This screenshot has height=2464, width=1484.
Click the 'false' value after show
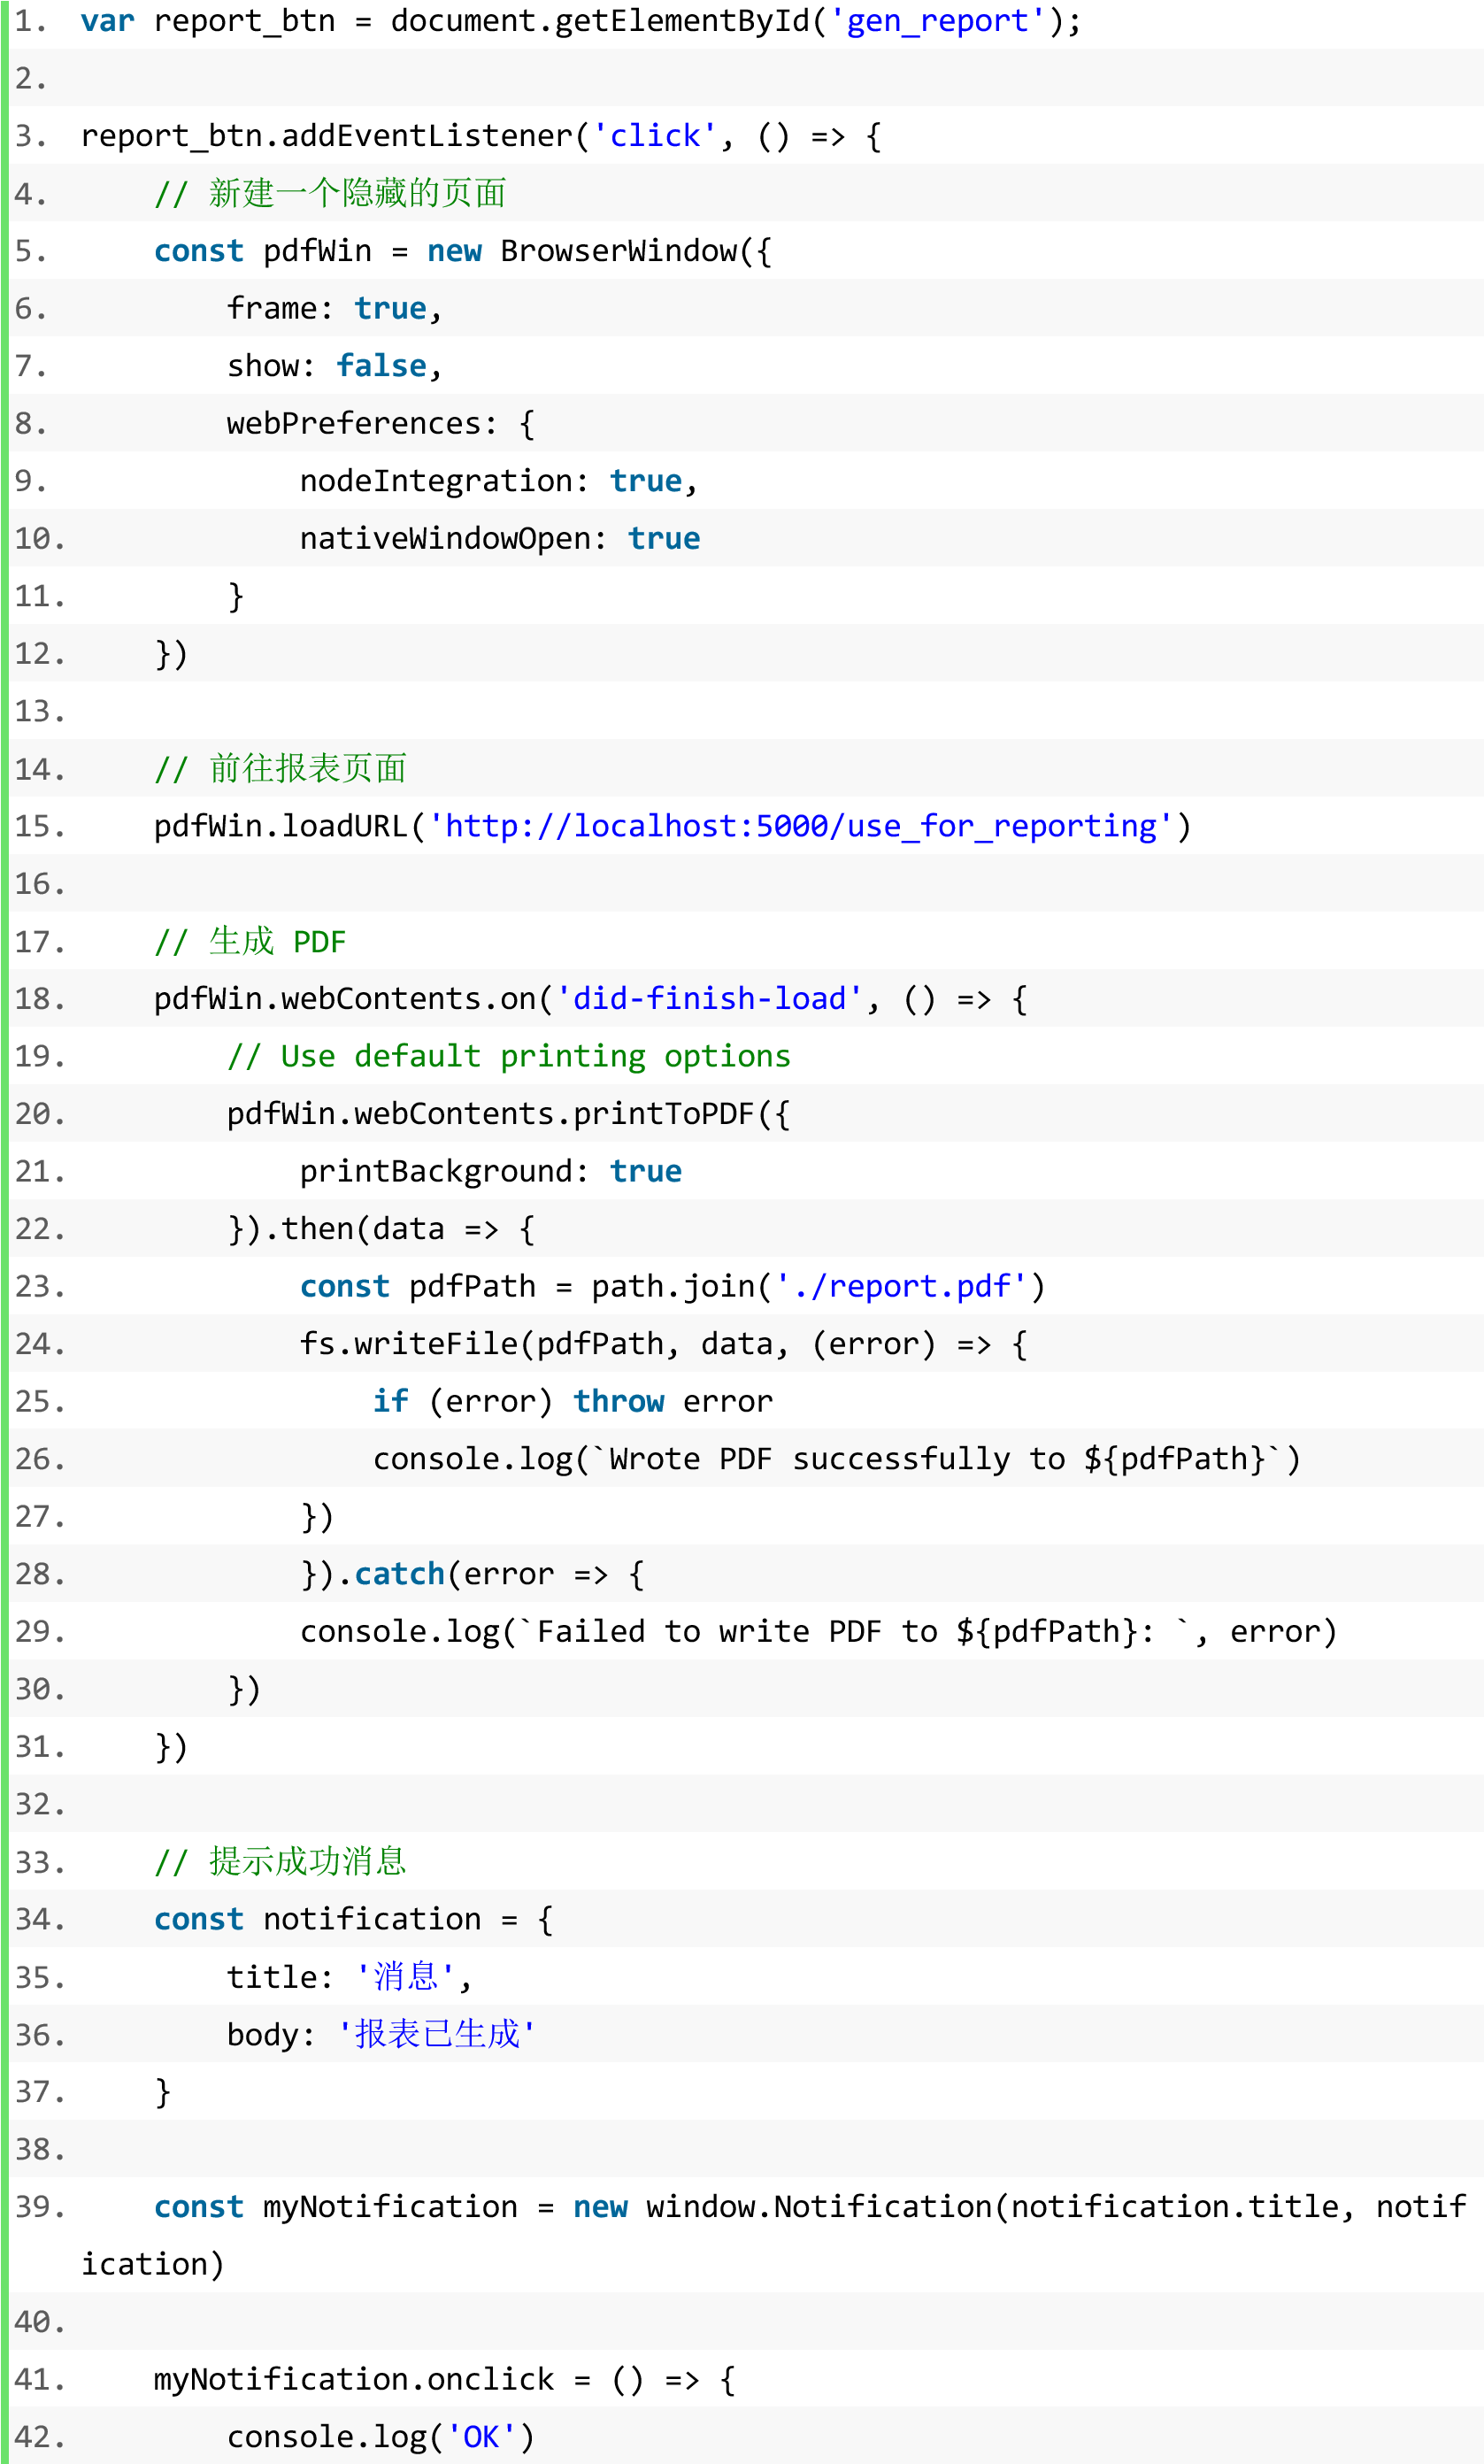pos(381,366)
